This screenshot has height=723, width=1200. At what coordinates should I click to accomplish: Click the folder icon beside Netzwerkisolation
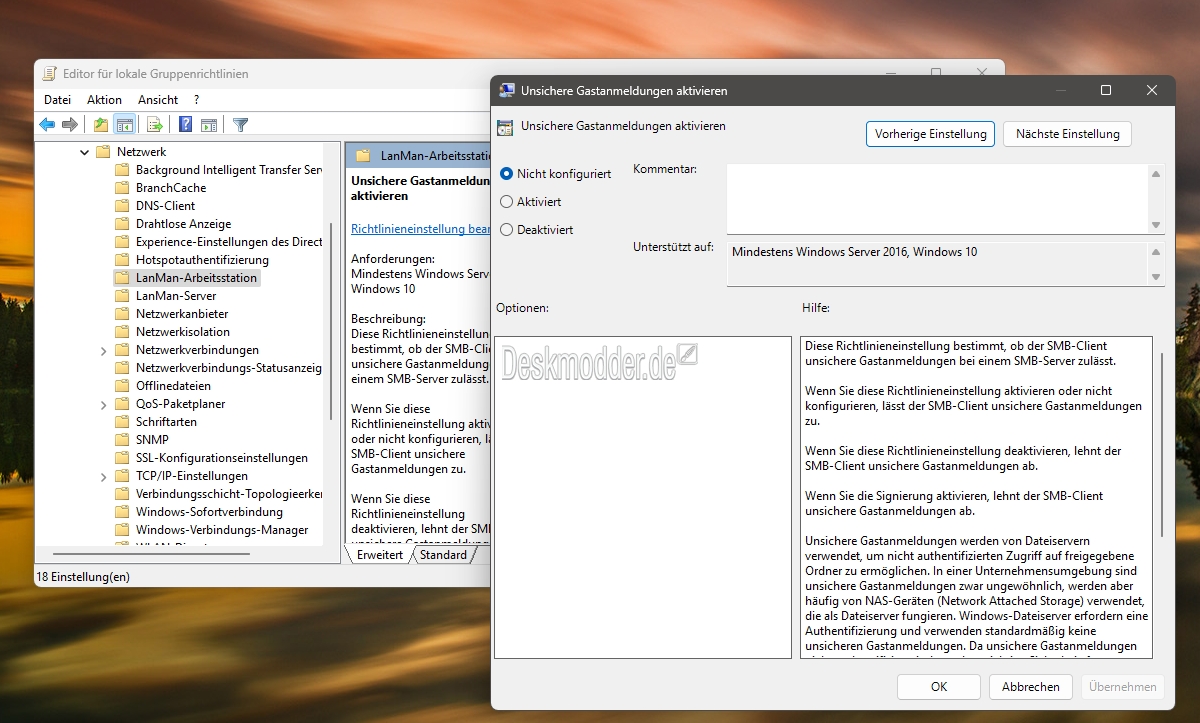pyautogui.click(x=122, y=332)
